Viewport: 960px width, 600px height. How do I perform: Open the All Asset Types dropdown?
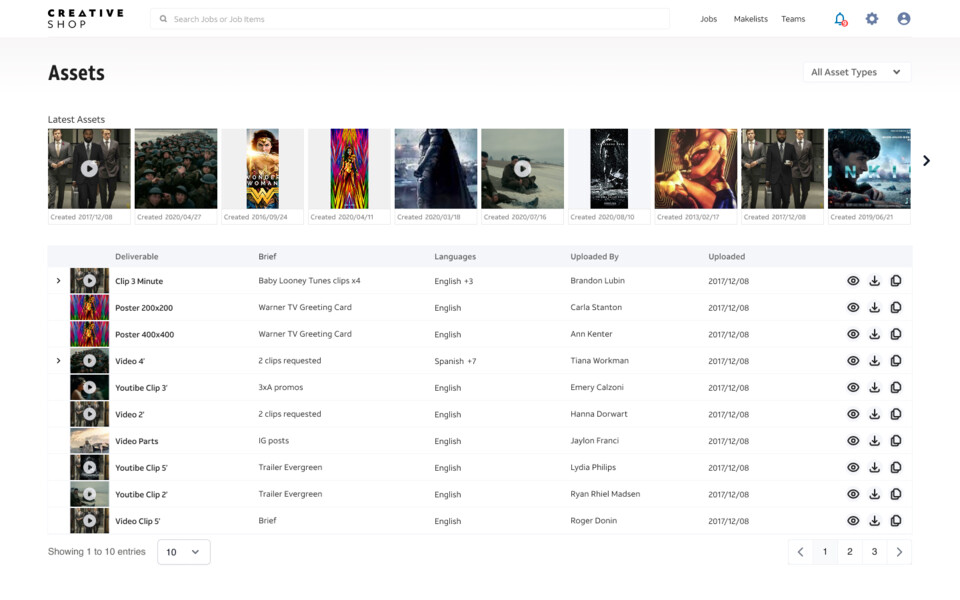[857, 72]
